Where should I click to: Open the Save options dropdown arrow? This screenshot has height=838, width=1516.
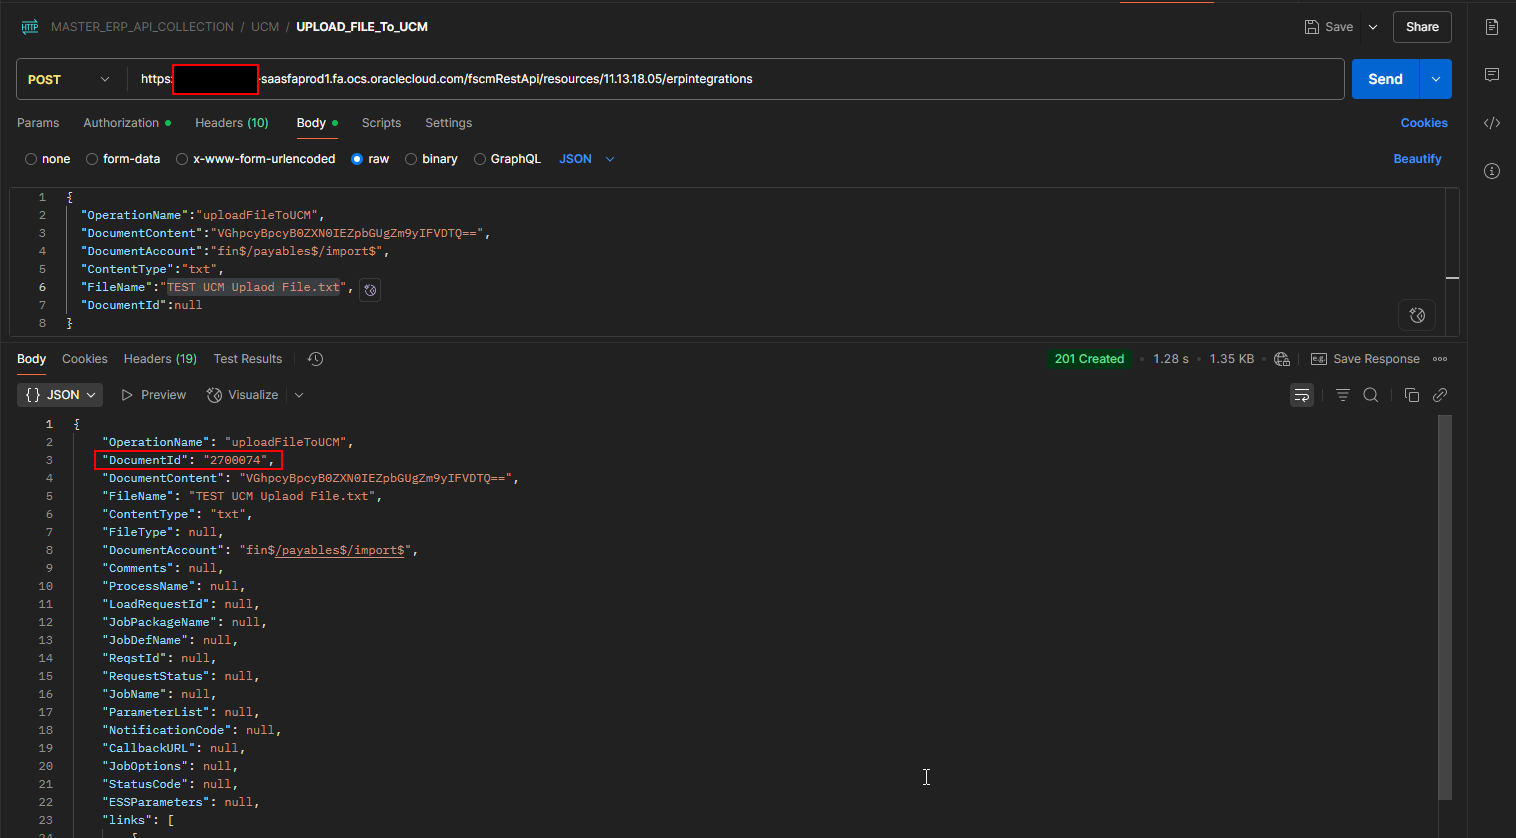pyautogui.click(x=1373, y=27)
